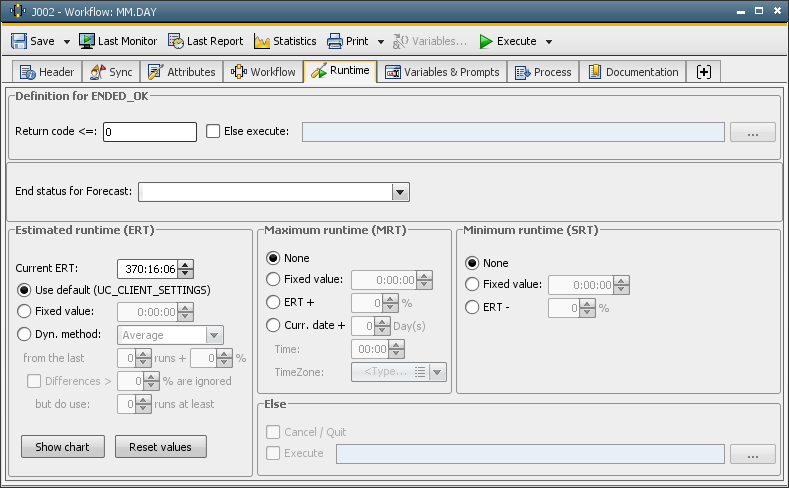
Task: Enable the Else execute checkbox
Action: click(213, 131)
